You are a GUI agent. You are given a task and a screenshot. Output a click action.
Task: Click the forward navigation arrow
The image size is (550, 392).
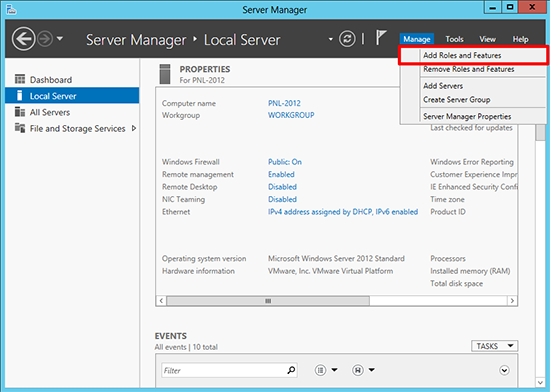pyautogui.click(x=45, y=39)
